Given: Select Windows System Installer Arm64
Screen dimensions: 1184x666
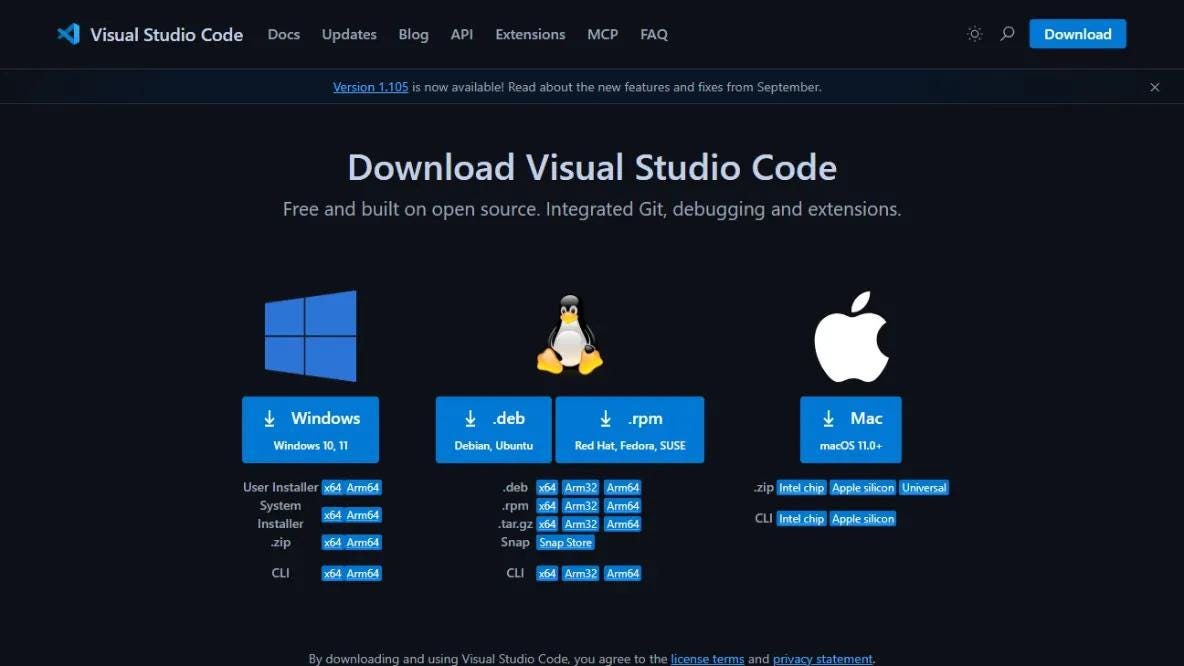Looking at the screenshot, I should point(362,515).
